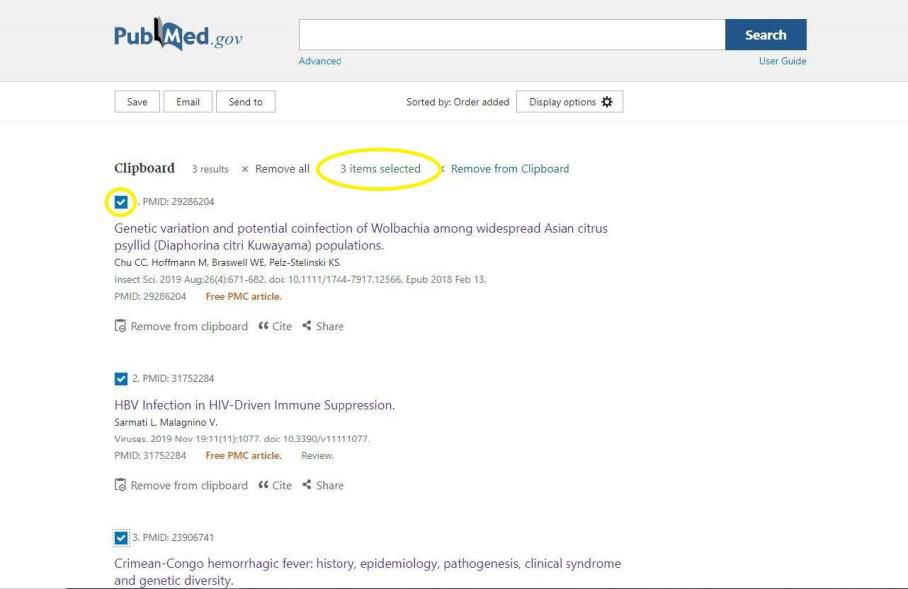The width and height of the screenshot is (908, 589).
Task: Click the clipboard icon for the first article
Action: [x=121, y=326]
